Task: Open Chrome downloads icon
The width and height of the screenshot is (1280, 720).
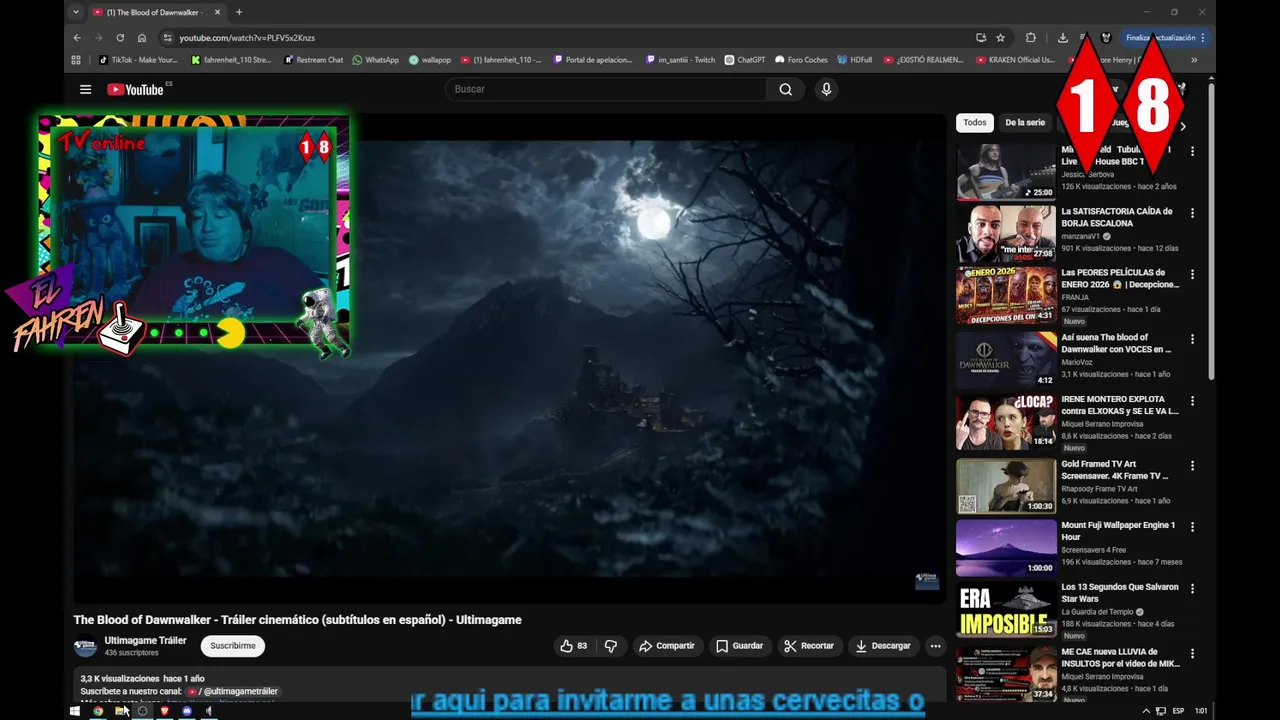Action: point(1062,38)
